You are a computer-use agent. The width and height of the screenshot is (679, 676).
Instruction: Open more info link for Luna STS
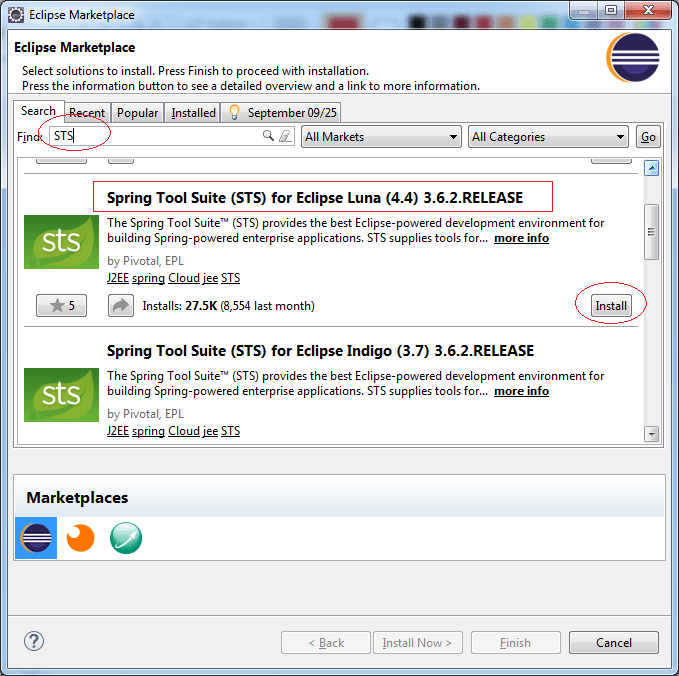point(521,238)
